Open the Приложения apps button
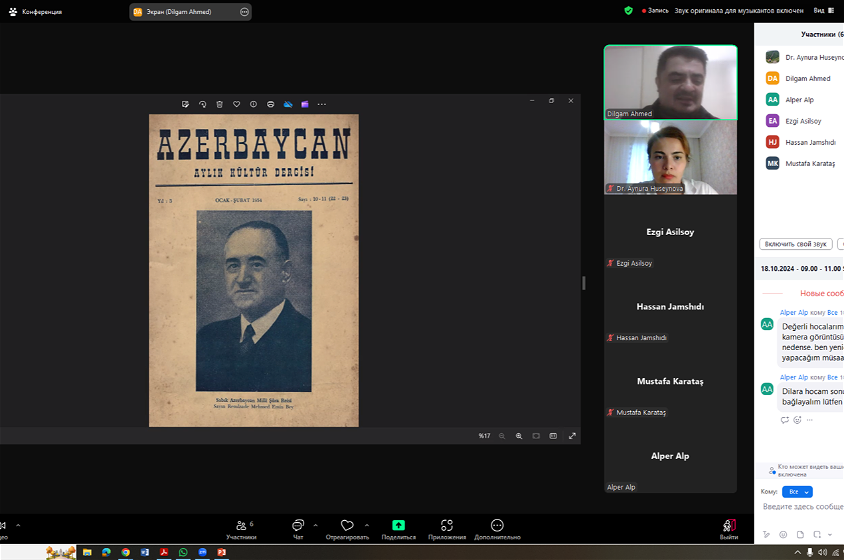The height and width of the screenshot is (560, 844). tap(447, 529)
